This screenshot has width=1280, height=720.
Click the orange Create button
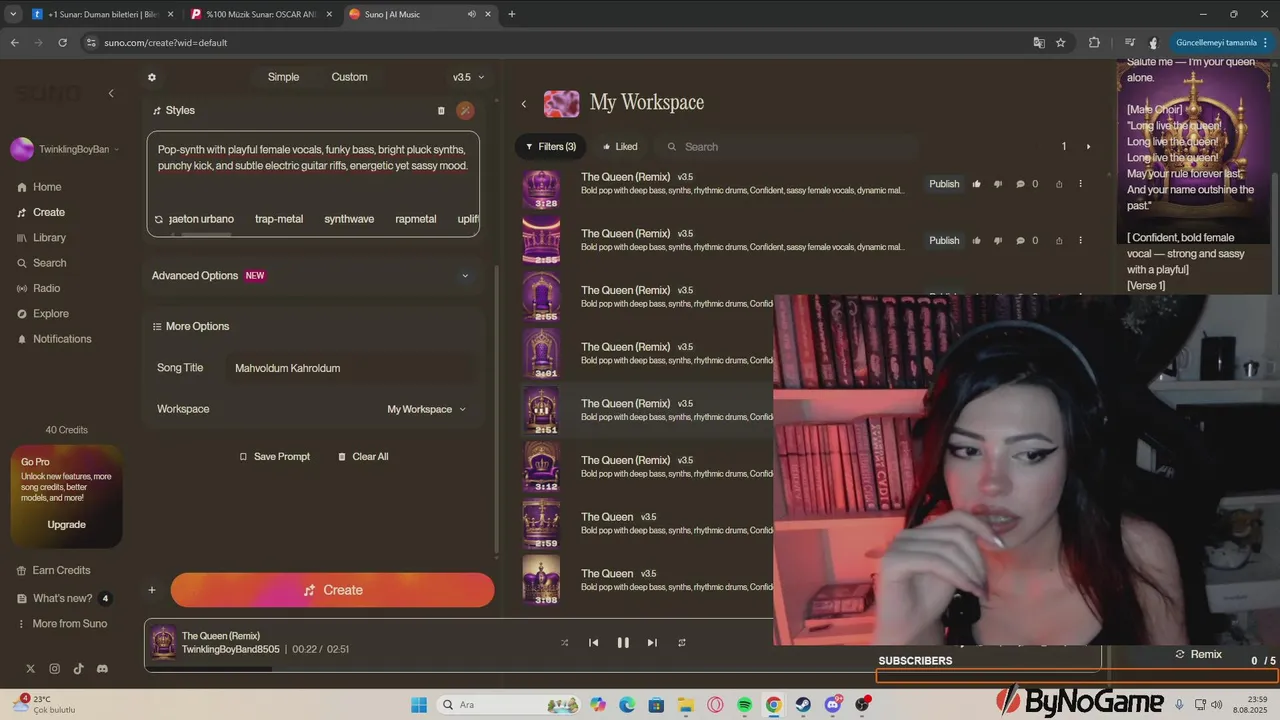pyautogui.click(x=332, y=590)
